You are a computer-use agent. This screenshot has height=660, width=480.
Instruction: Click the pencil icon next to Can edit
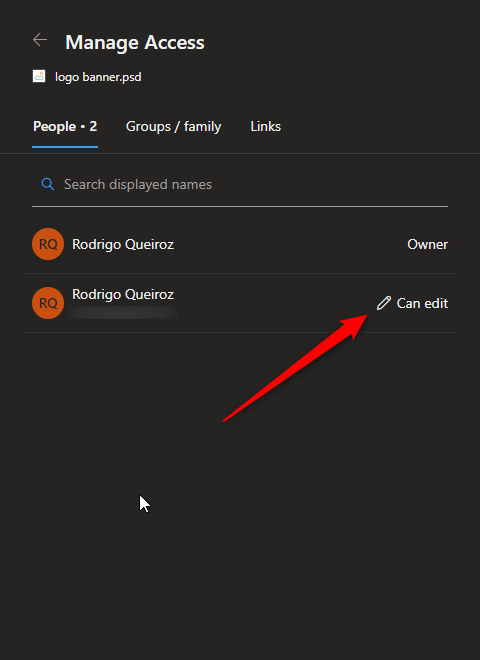384,303
